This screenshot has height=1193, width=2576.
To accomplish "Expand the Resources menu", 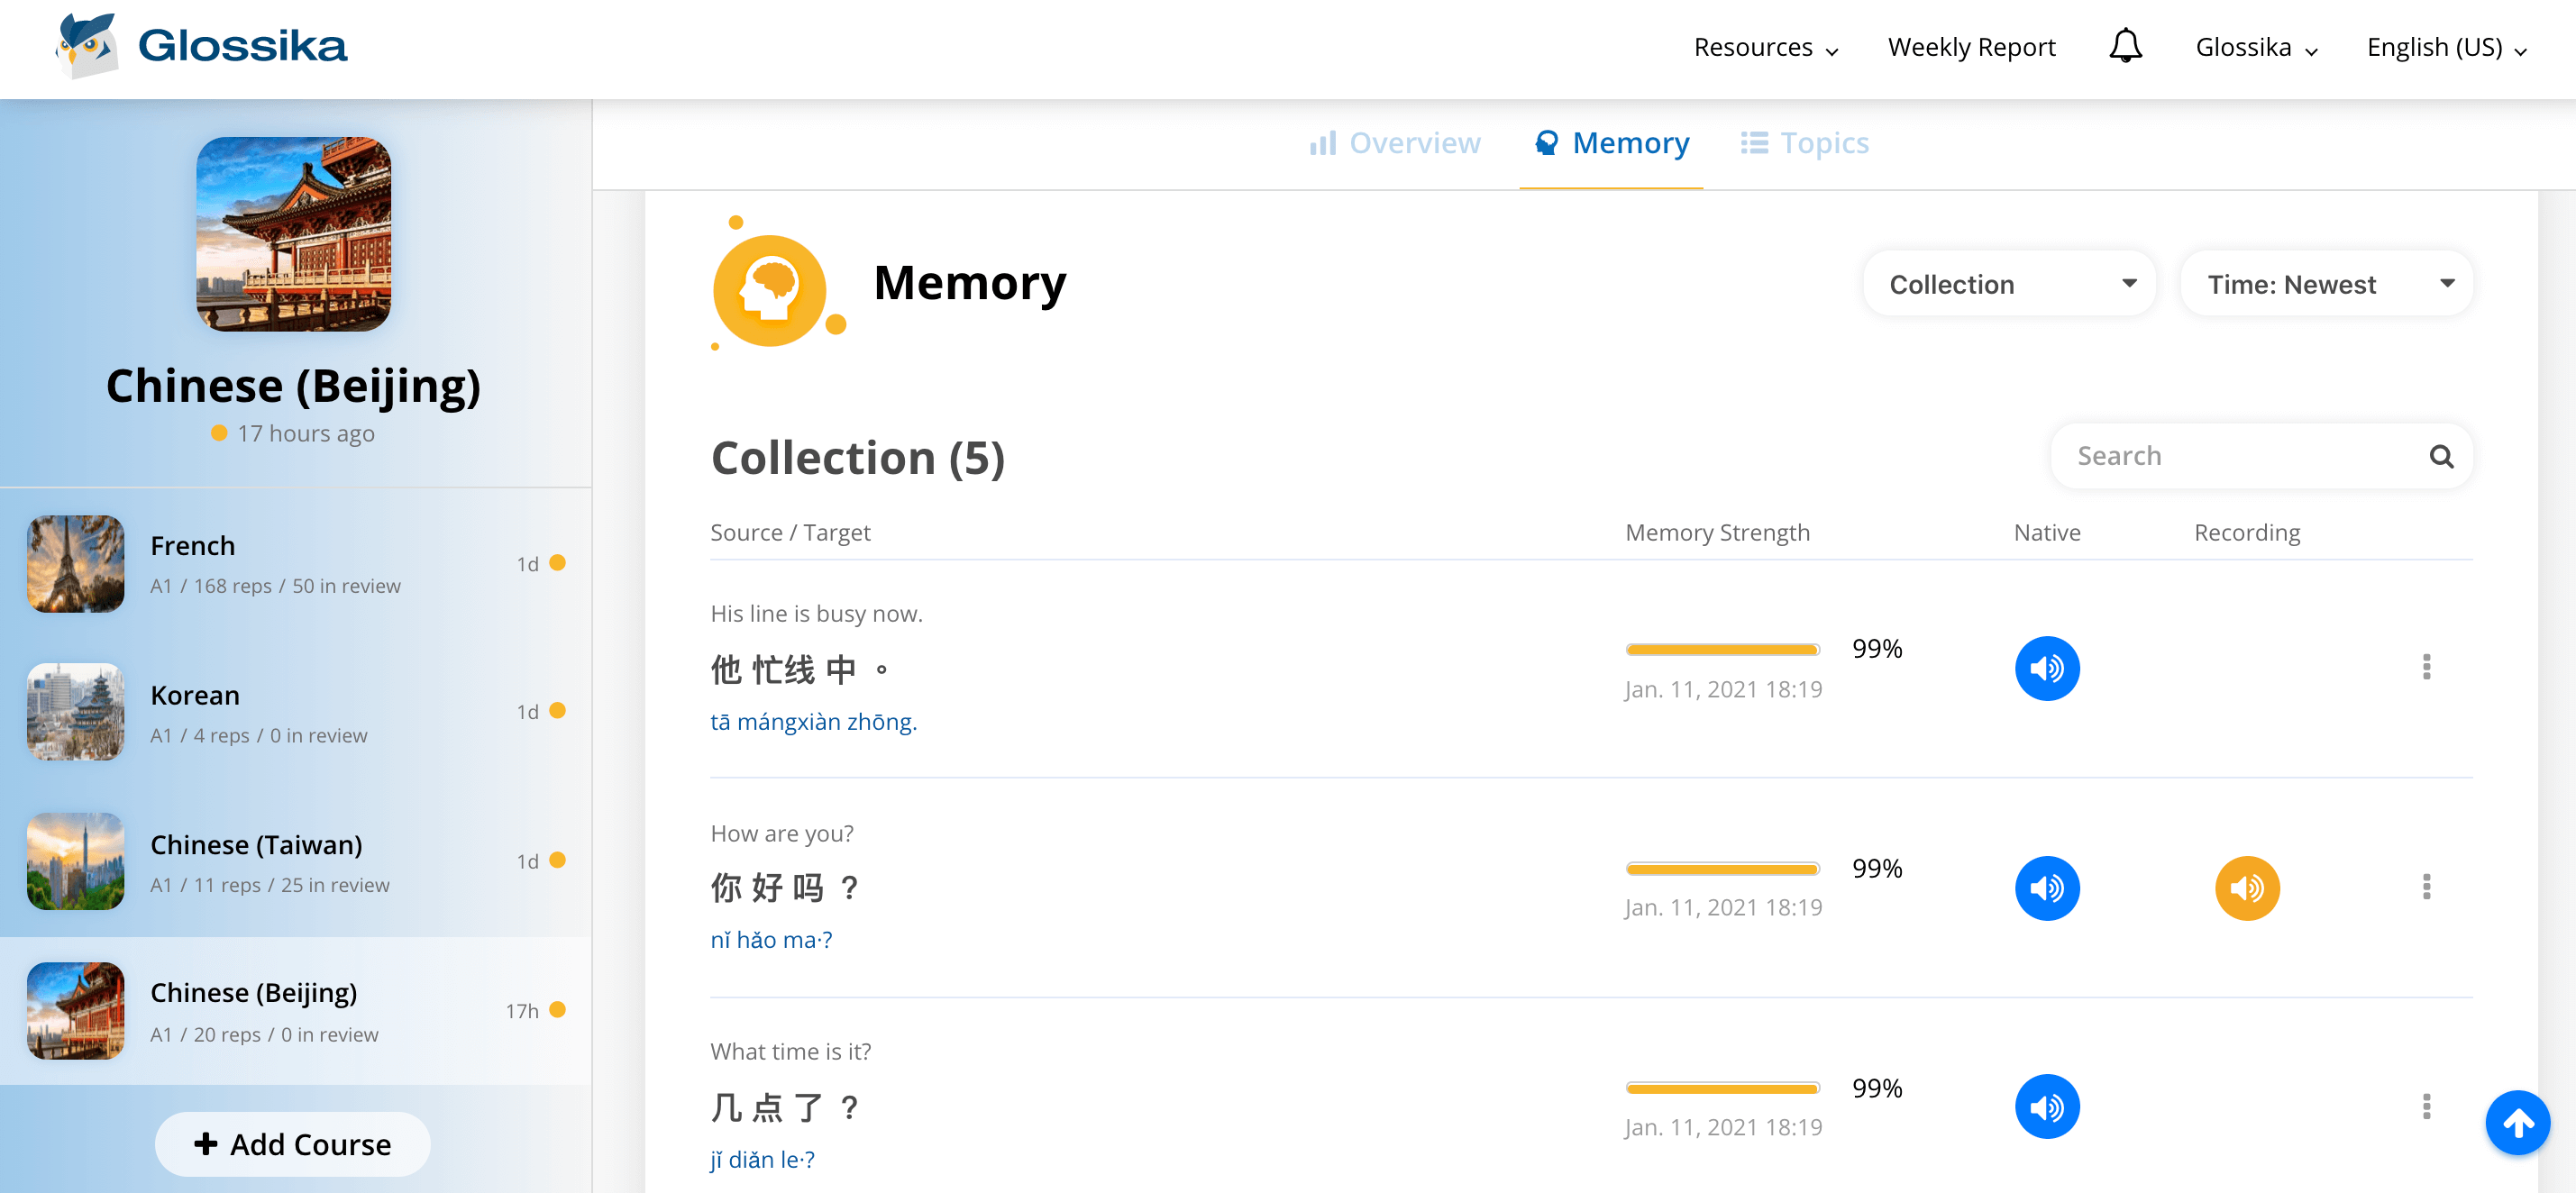I will [x=1765, y=47].
